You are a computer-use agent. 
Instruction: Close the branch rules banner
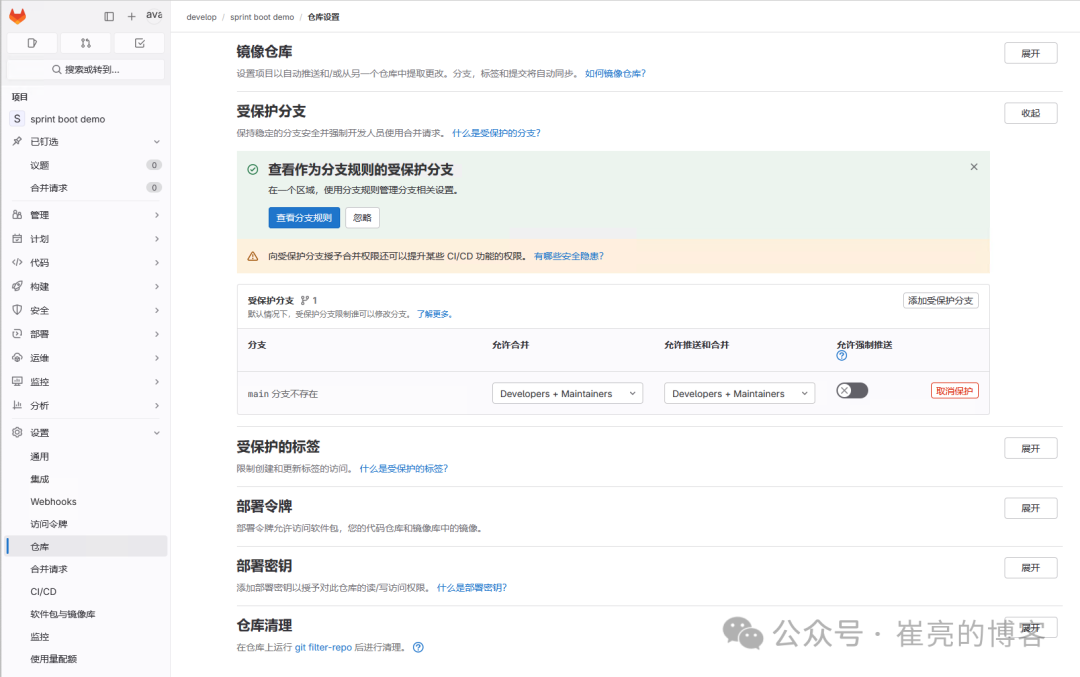point(974,167)
